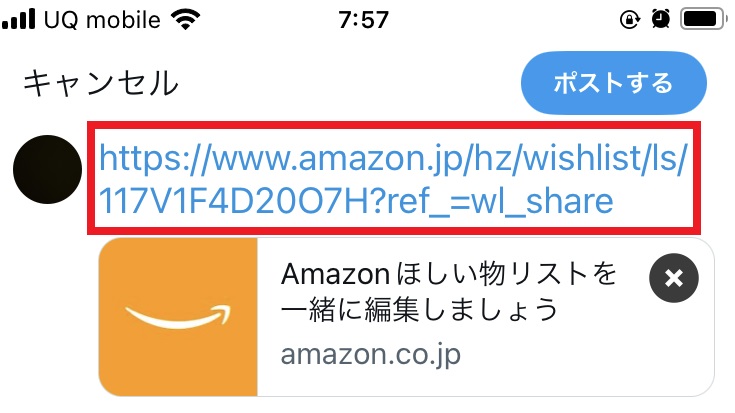
Task: Tap the card title Amazon ほしい物リストを
Action: point(449,274)
